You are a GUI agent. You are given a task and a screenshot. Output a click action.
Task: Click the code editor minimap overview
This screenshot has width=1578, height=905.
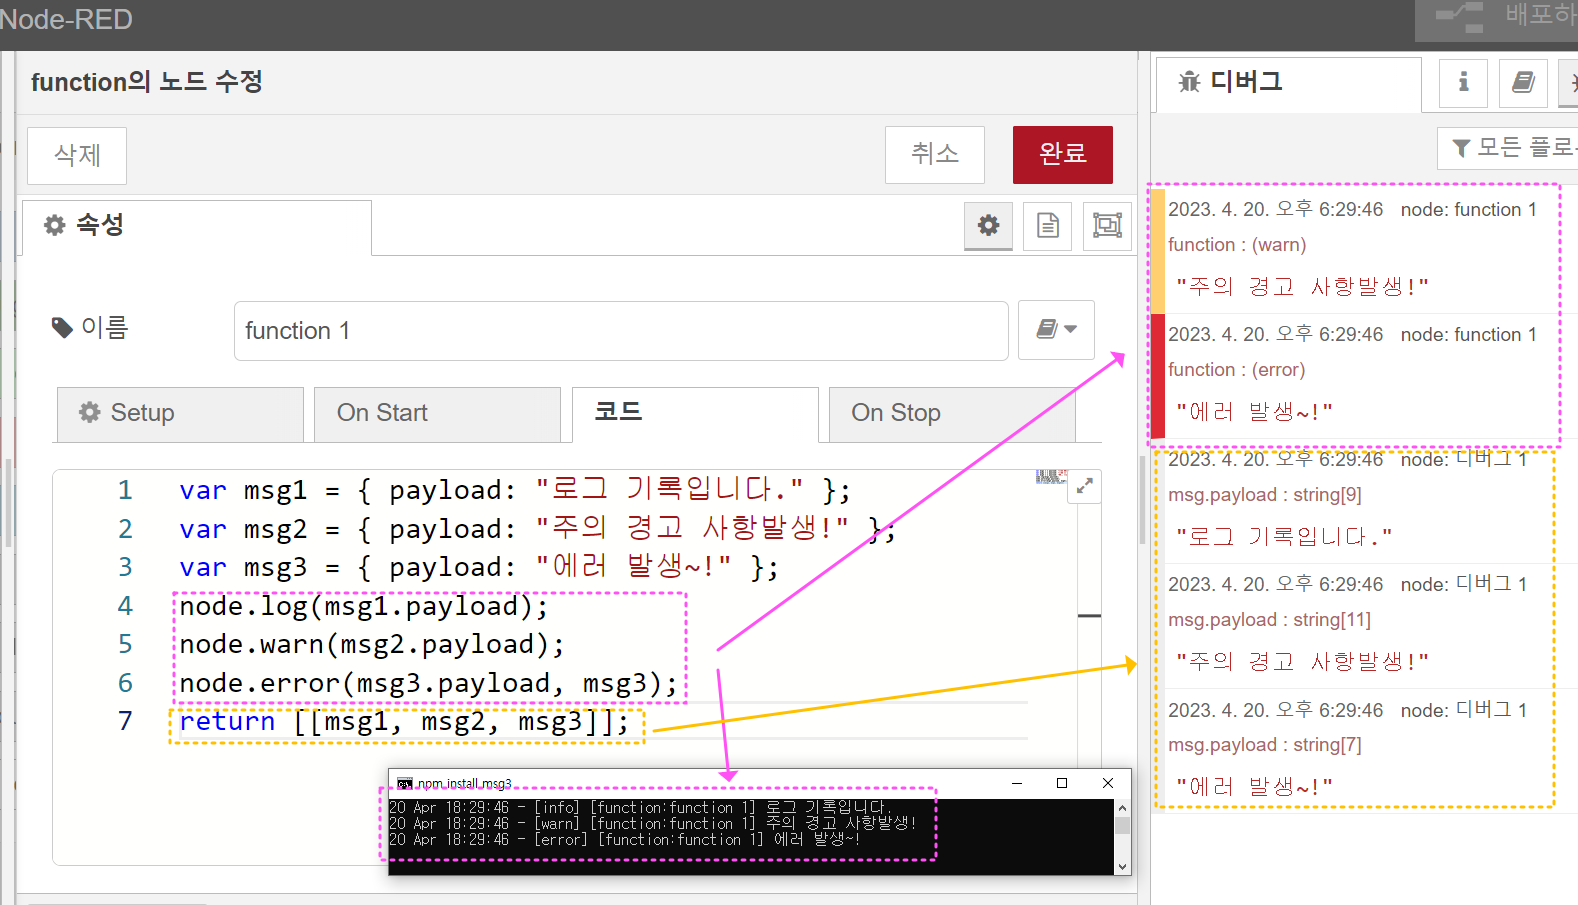point(1050,477)
